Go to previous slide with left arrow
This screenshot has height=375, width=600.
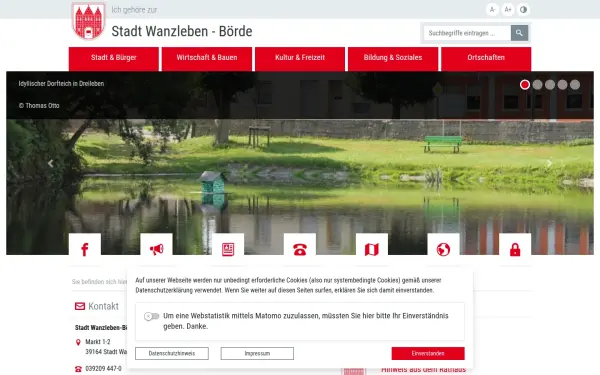[x=50, y=163]
